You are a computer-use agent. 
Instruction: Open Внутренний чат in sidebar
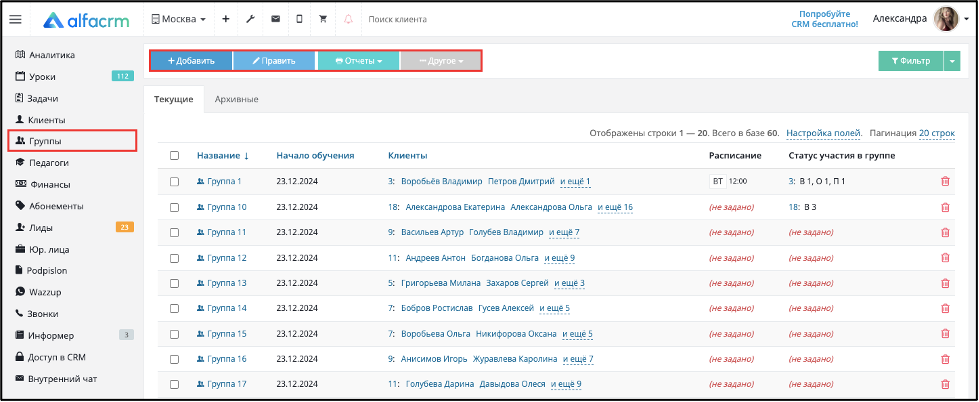(x=56, y=379)
